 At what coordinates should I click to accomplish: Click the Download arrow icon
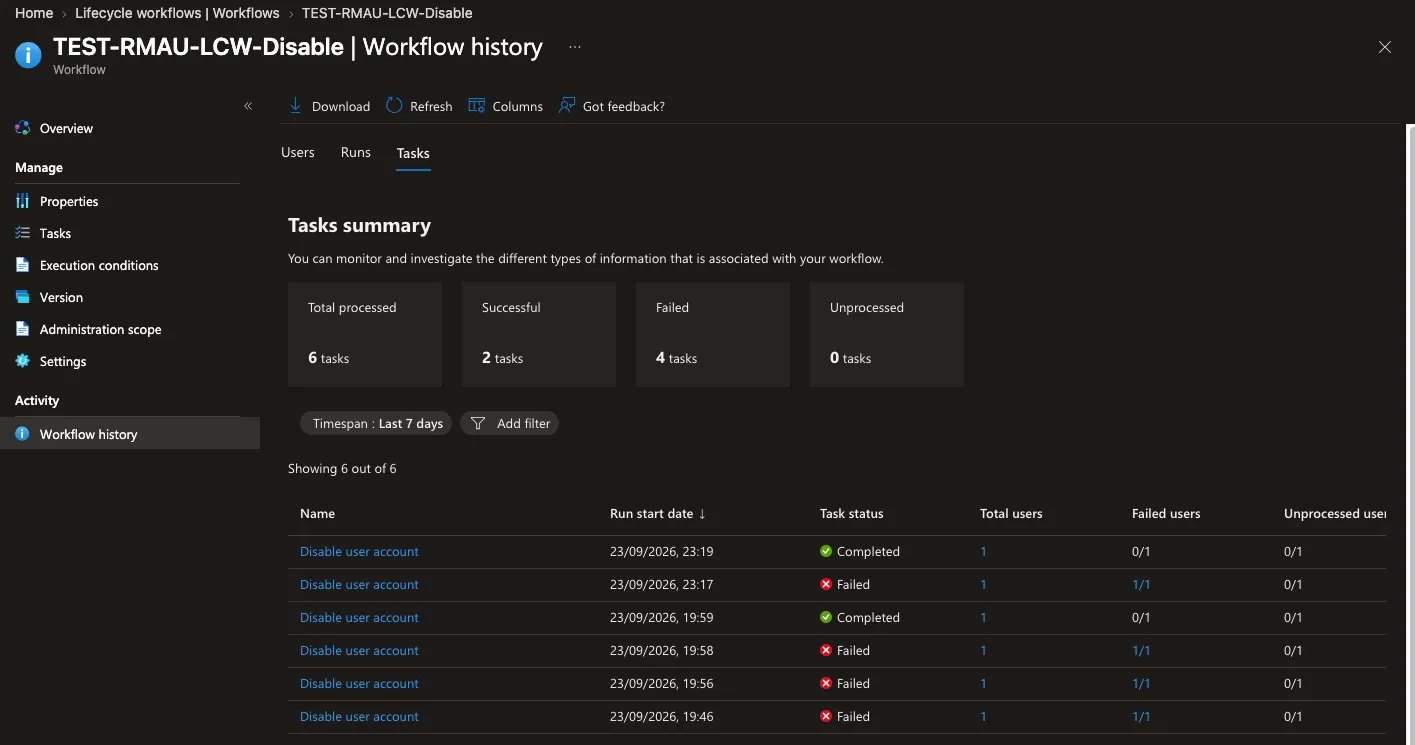coord(295,106)
